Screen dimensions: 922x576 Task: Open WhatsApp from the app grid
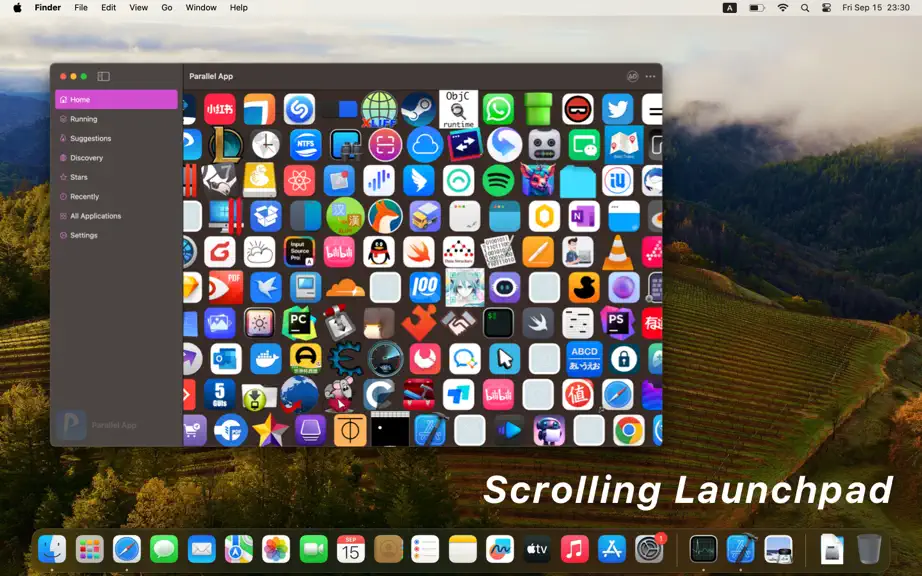498,109
